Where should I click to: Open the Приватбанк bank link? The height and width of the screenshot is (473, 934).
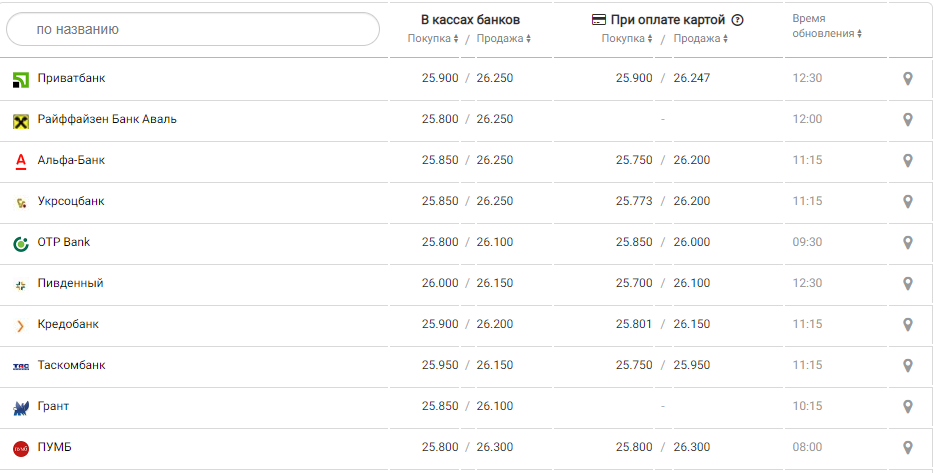point(71,78)
